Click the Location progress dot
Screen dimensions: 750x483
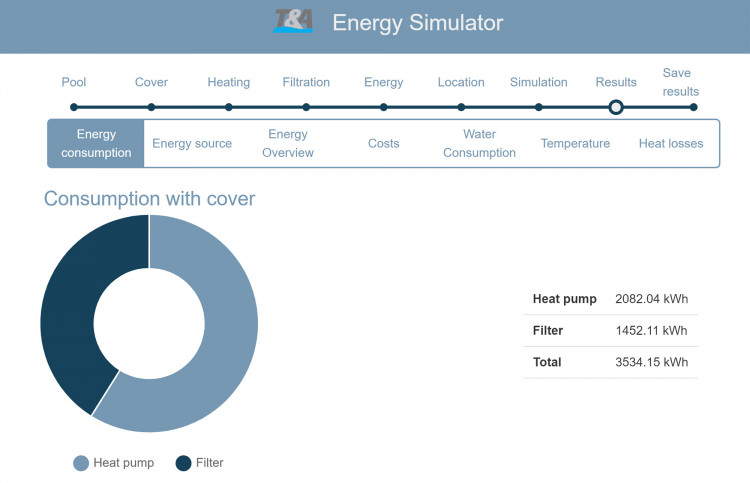pos(461,107)
